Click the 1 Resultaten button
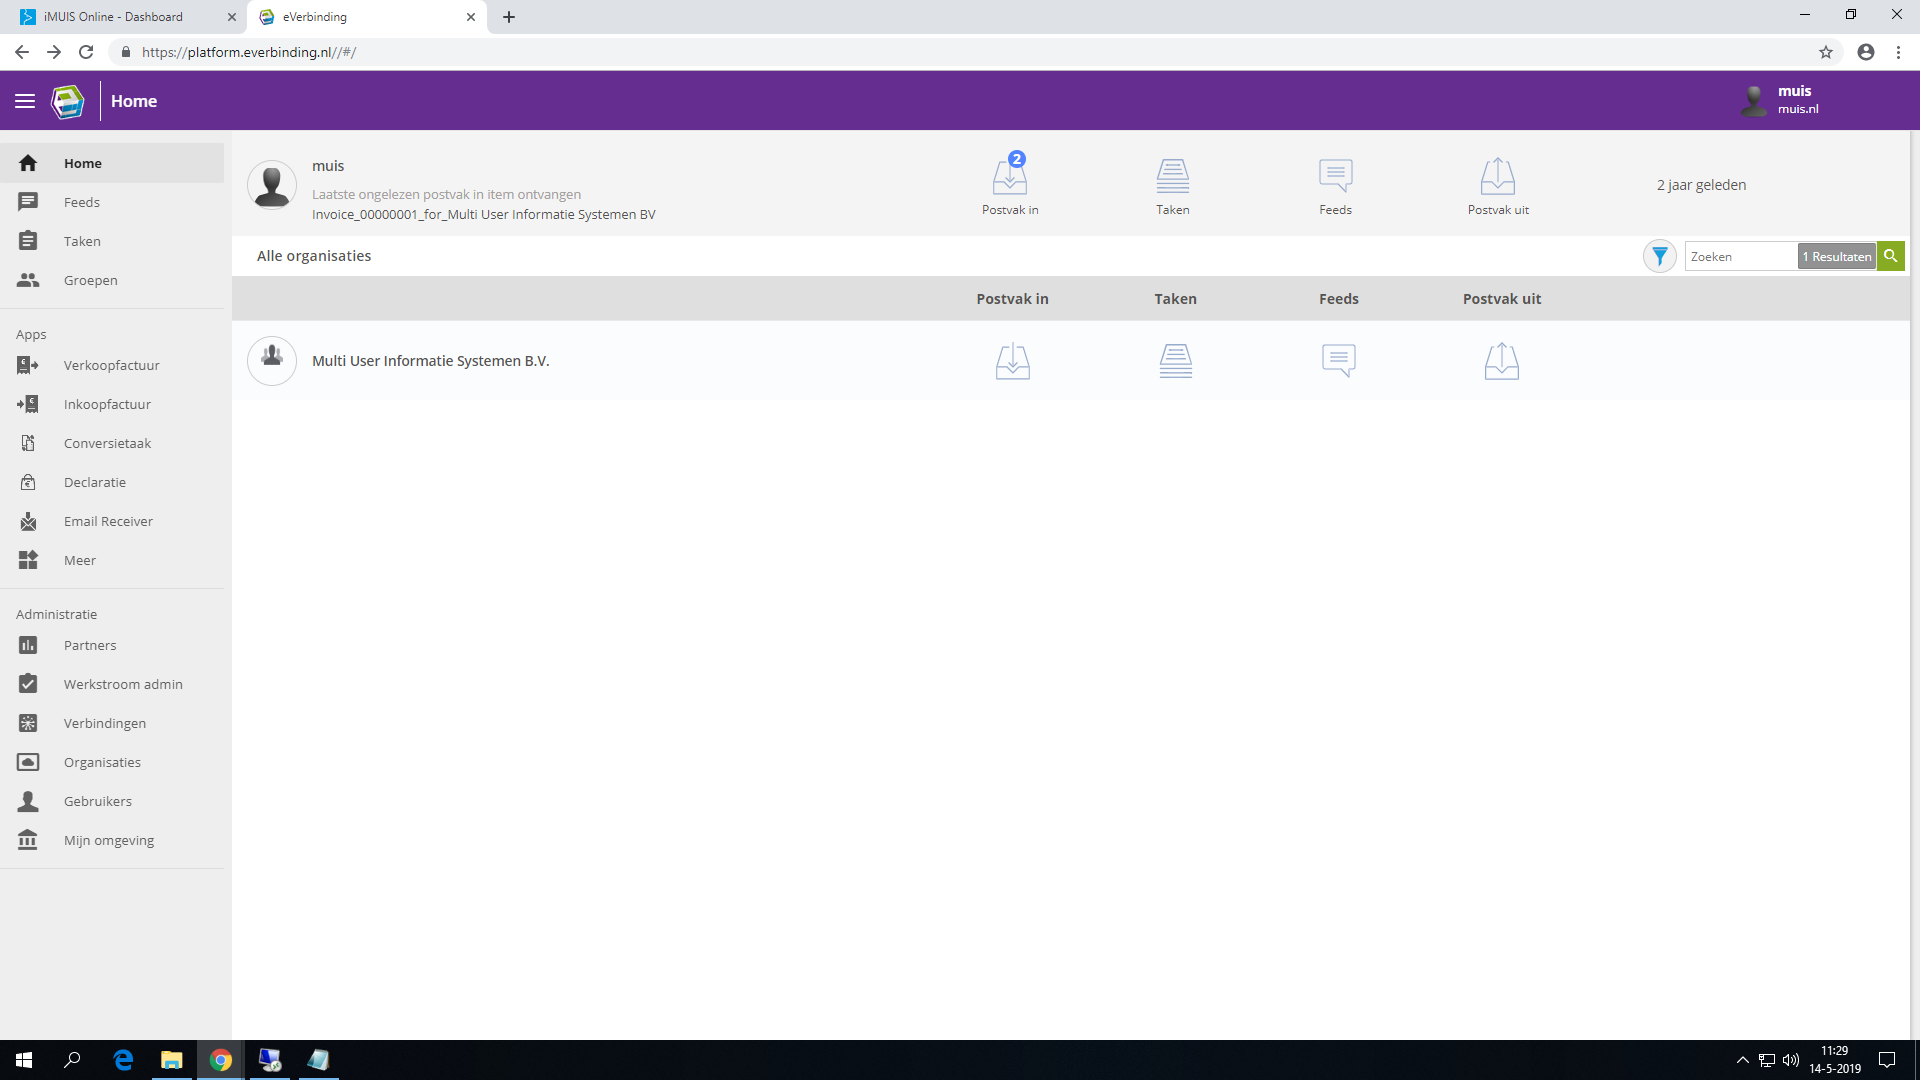Screen dimensions: 1920x1080 coord(1836,257)
